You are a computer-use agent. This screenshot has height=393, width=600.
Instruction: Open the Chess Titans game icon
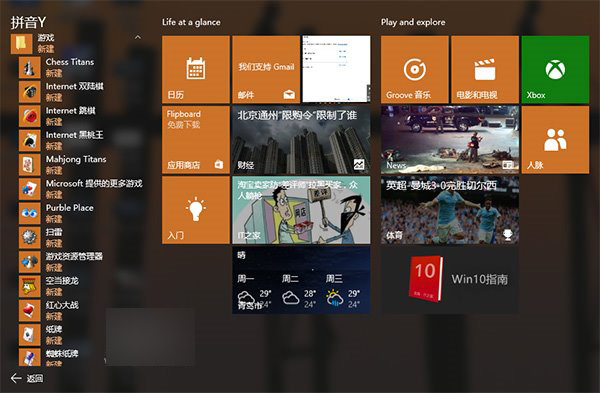click(29, 67)
